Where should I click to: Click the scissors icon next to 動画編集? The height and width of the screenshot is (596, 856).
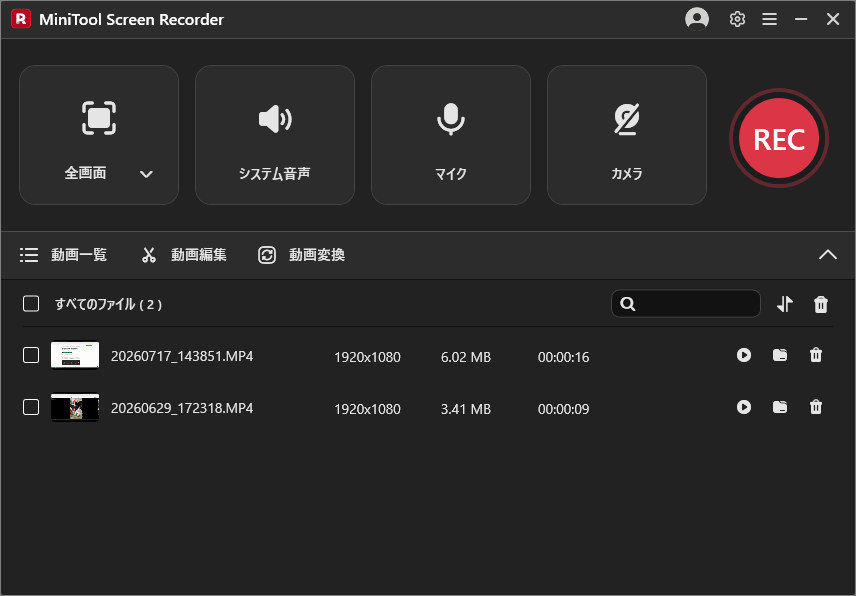coord(149,255)
